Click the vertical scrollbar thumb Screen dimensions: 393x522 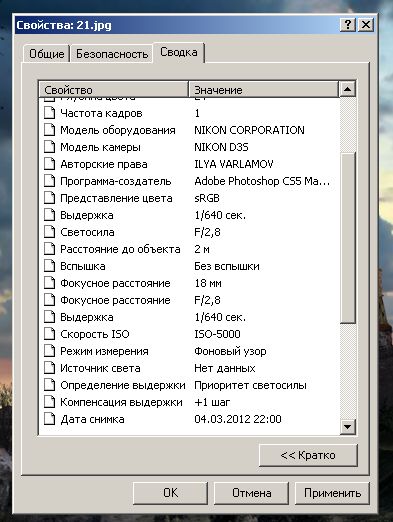pos(348,238)
